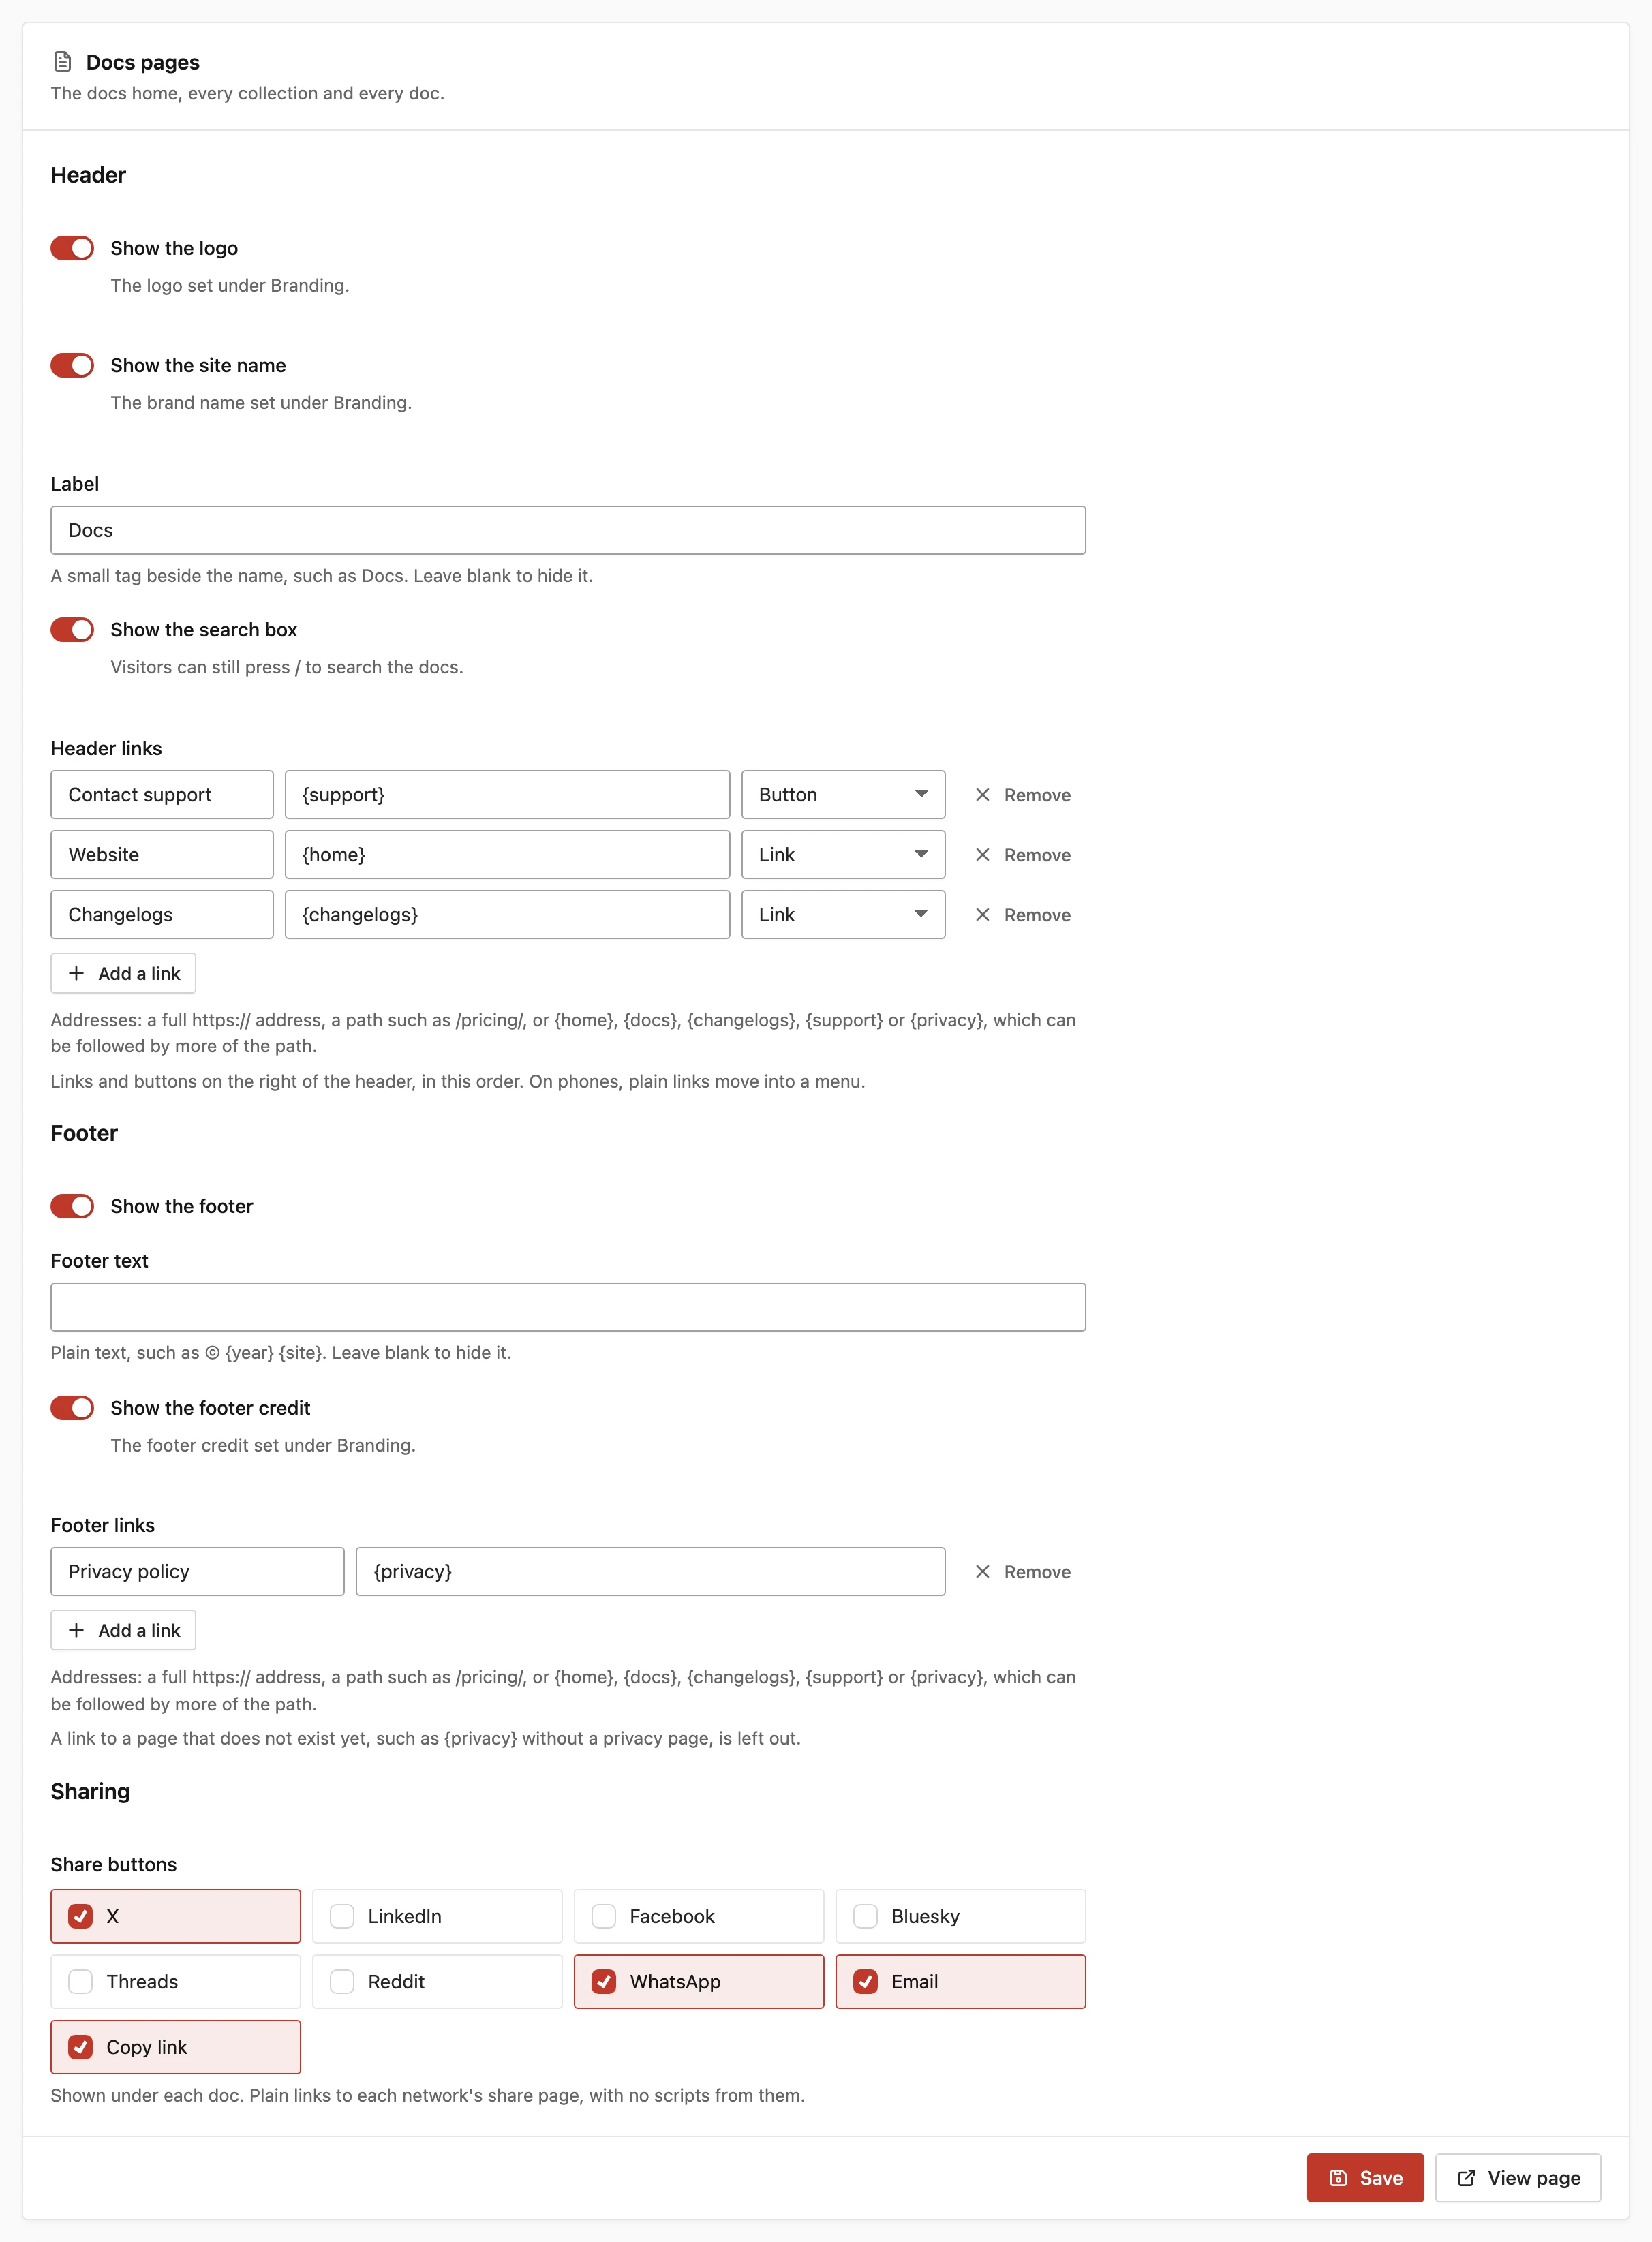The height and width of the screenshot is (2242, 1652).
Task: Tick the Threads share checkbox
Action: tap(81, 1982)
